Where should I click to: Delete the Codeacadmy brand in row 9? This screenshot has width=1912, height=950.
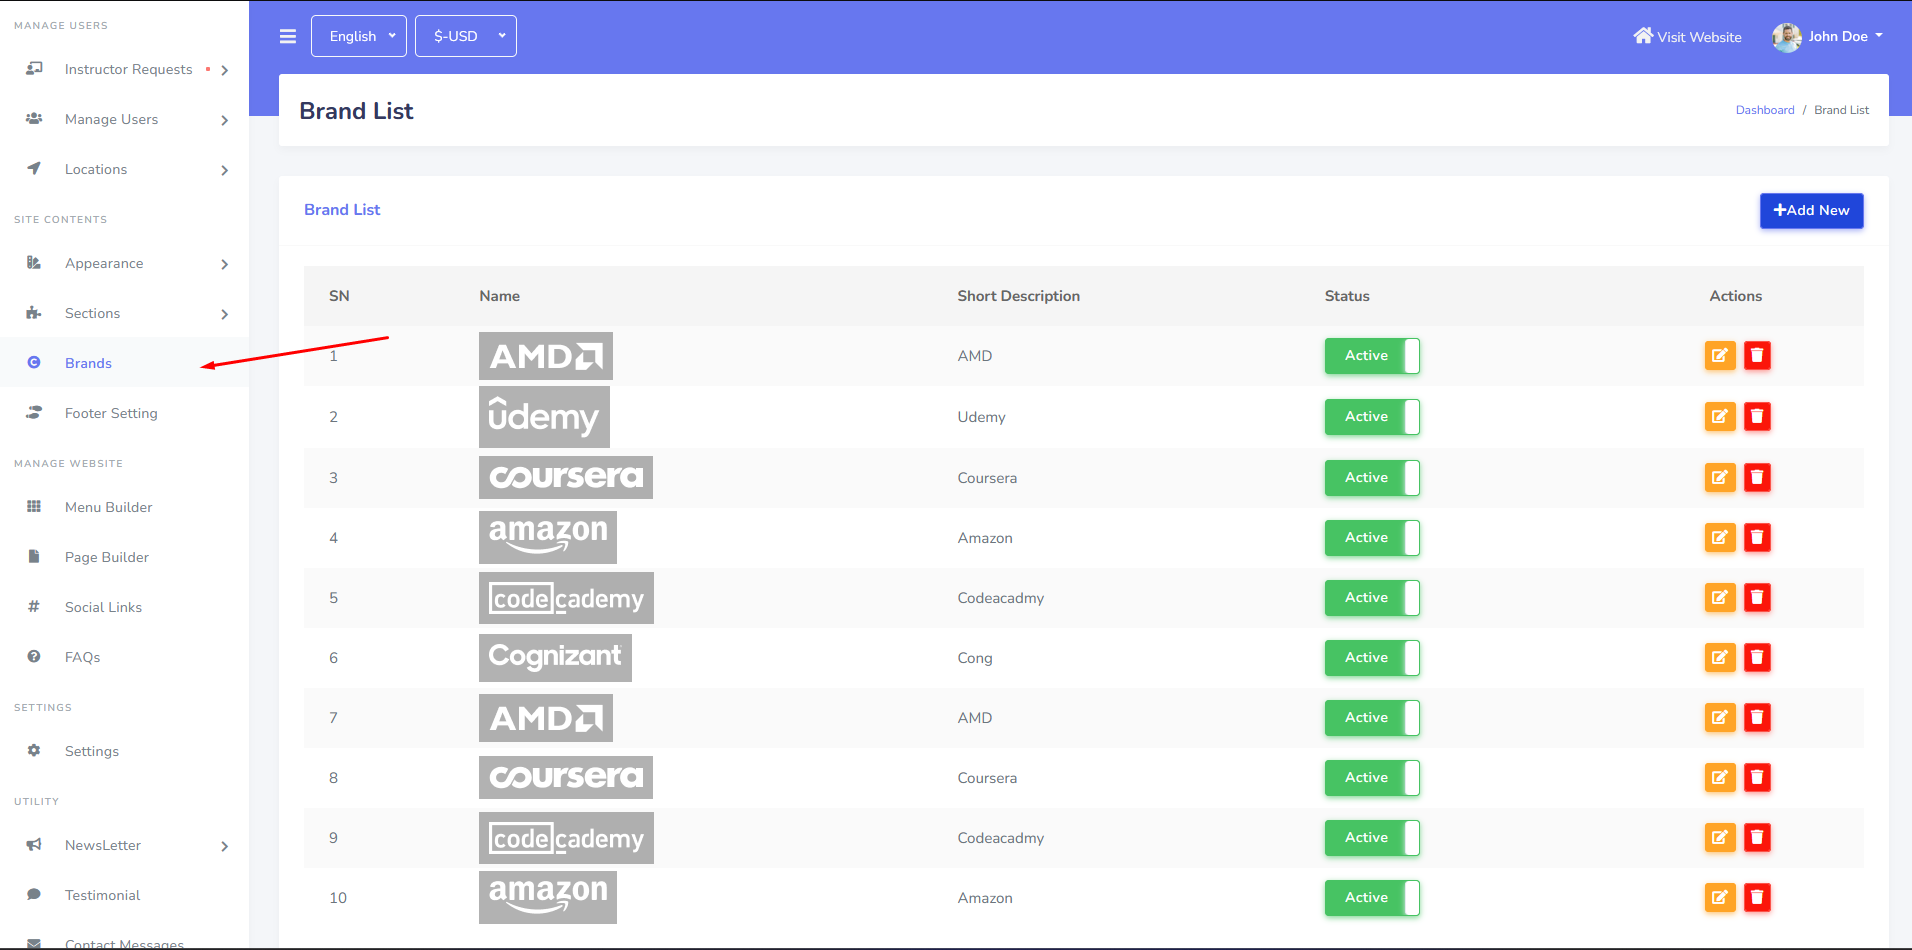point(1757,838)
